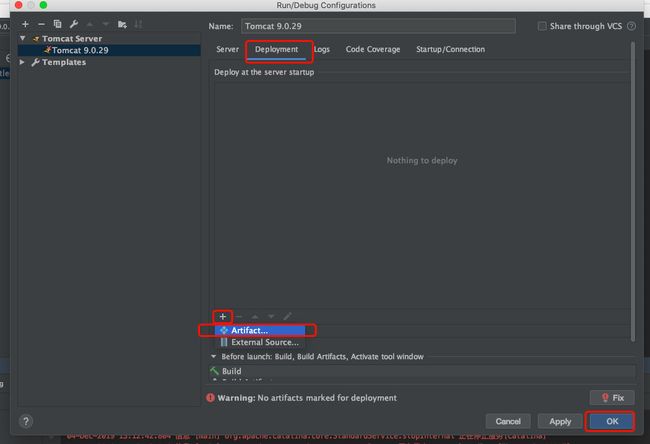This screenshot has width=650, height=444.
Task: Choose Artifact... from the popup menu
Action: (x=260, y=330)
